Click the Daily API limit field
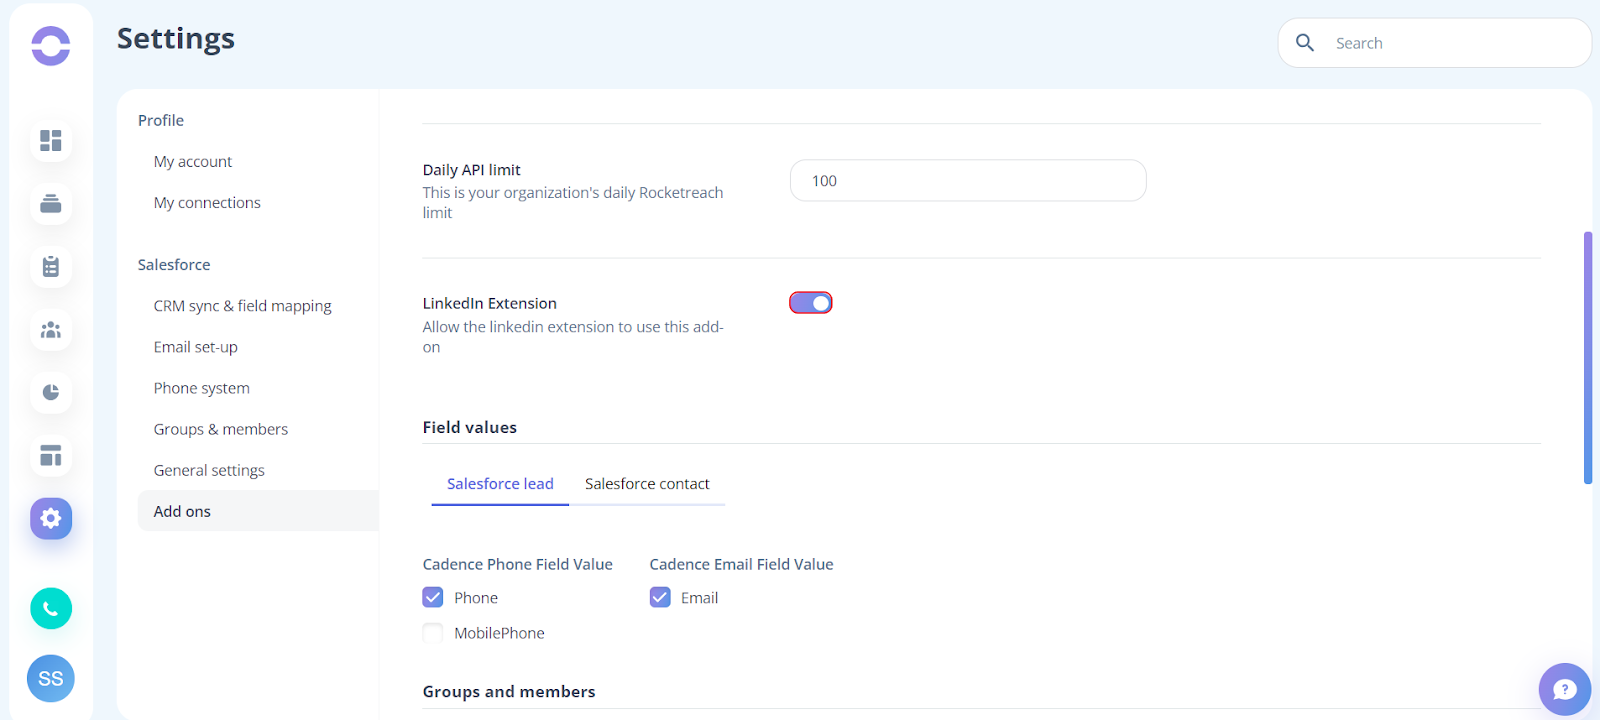 tap(968, 181)
